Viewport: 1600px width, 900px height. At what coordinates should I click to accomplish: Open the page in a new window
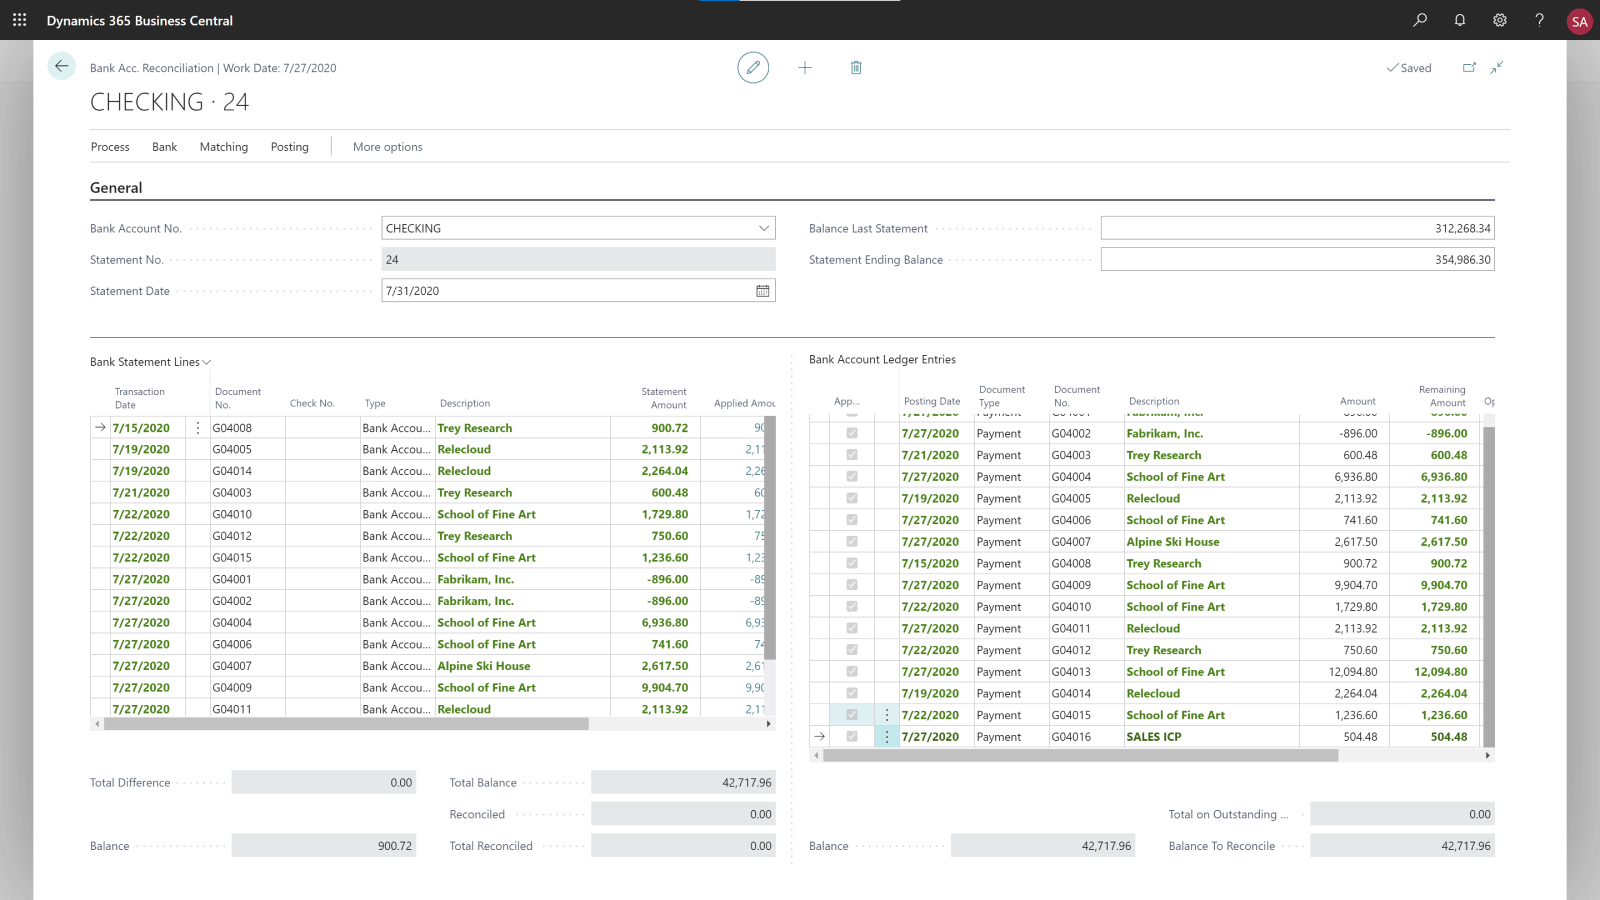tap(1469, 67)
